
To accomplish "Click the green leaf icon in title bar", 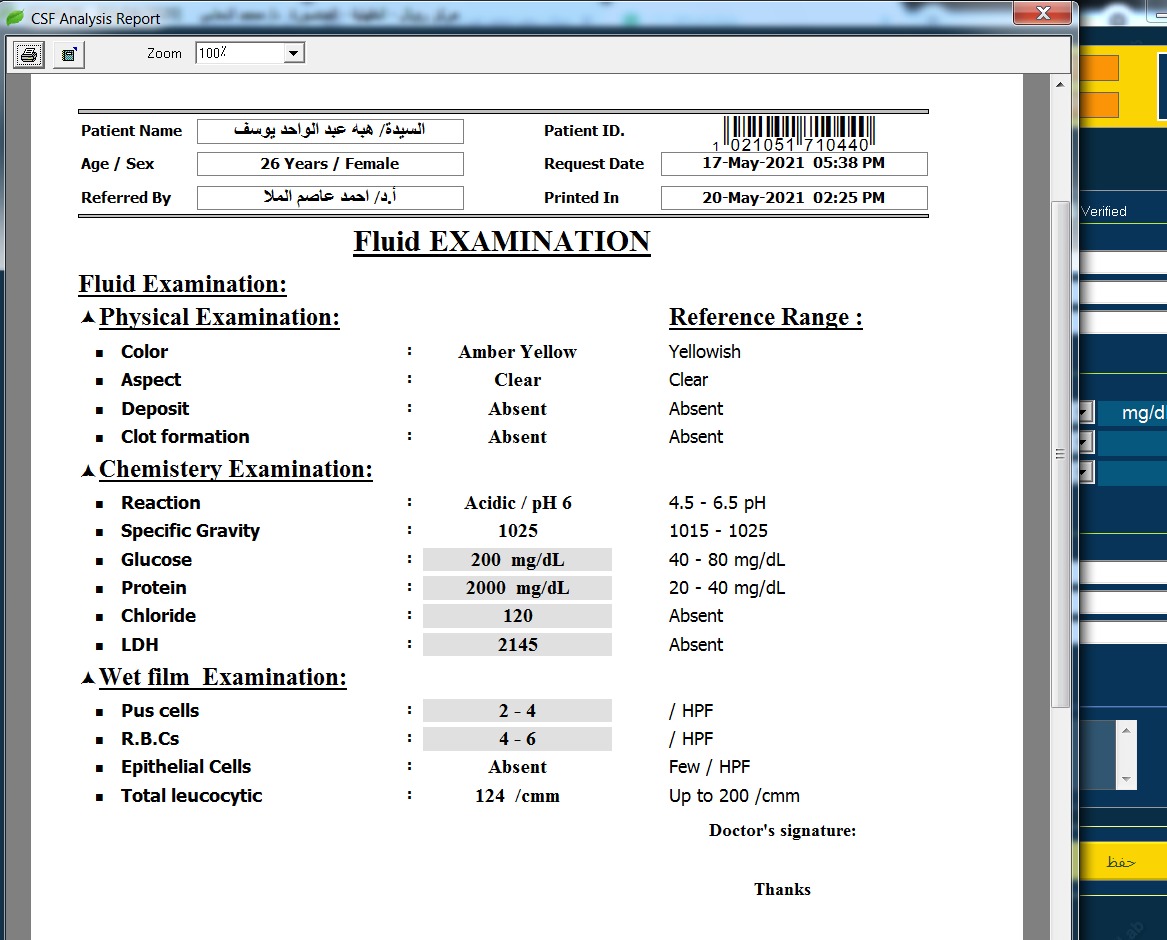I will [15, 18].
